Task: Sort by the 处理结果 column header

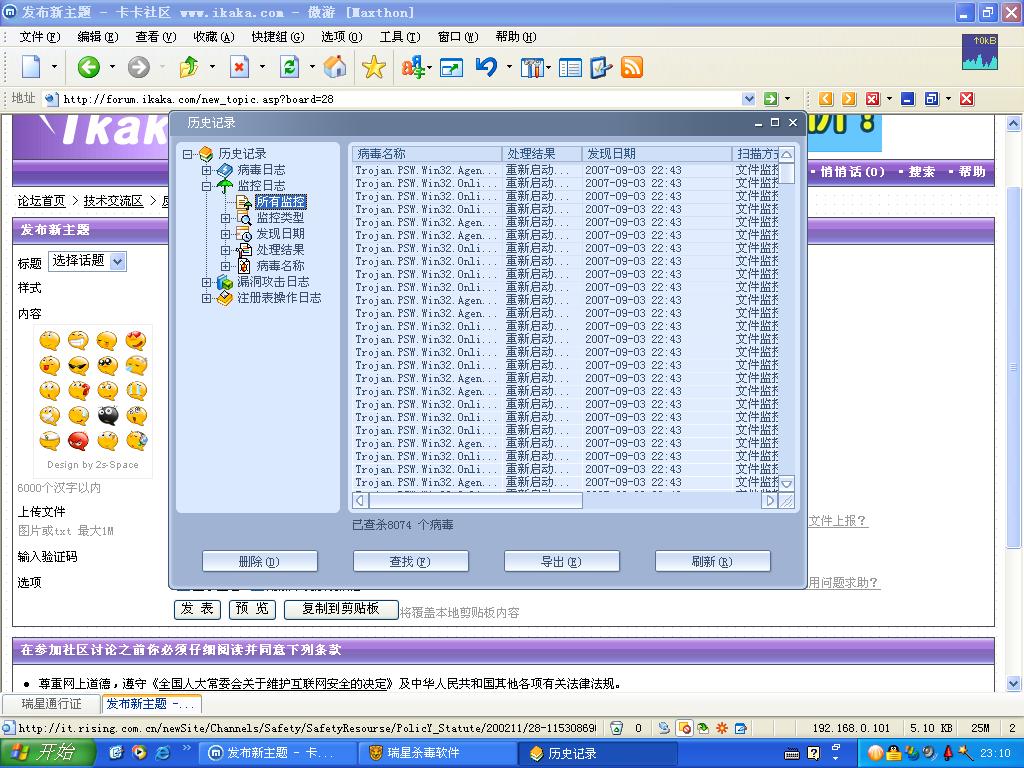Action: (x=541, y=154)
